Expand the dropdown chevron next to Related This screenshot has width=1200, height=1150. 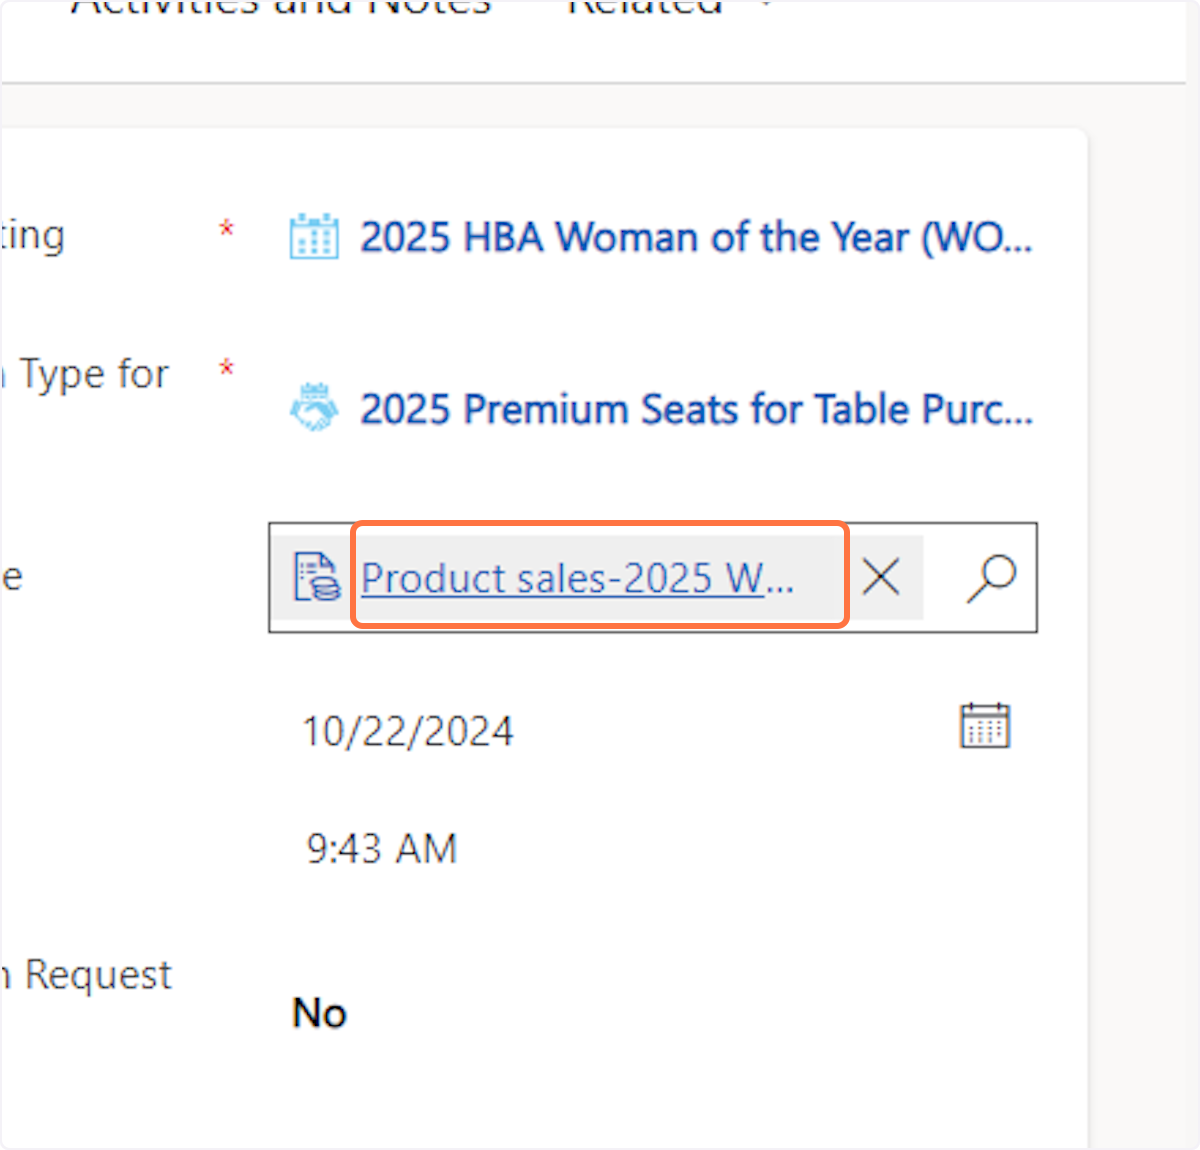pyautogui.click(x=767, y=6)
